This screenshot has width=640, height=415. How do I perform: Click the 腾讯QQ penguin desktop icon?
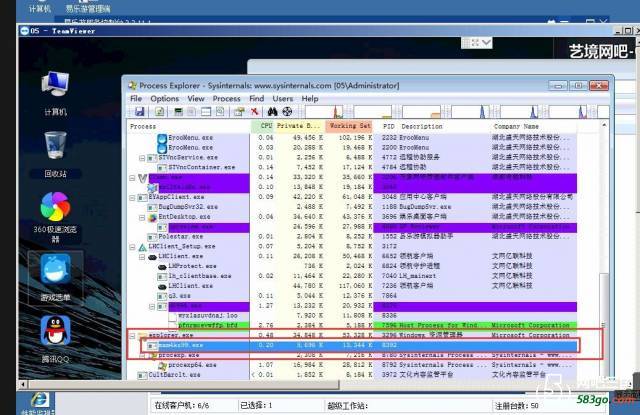[x=56, y=340]
